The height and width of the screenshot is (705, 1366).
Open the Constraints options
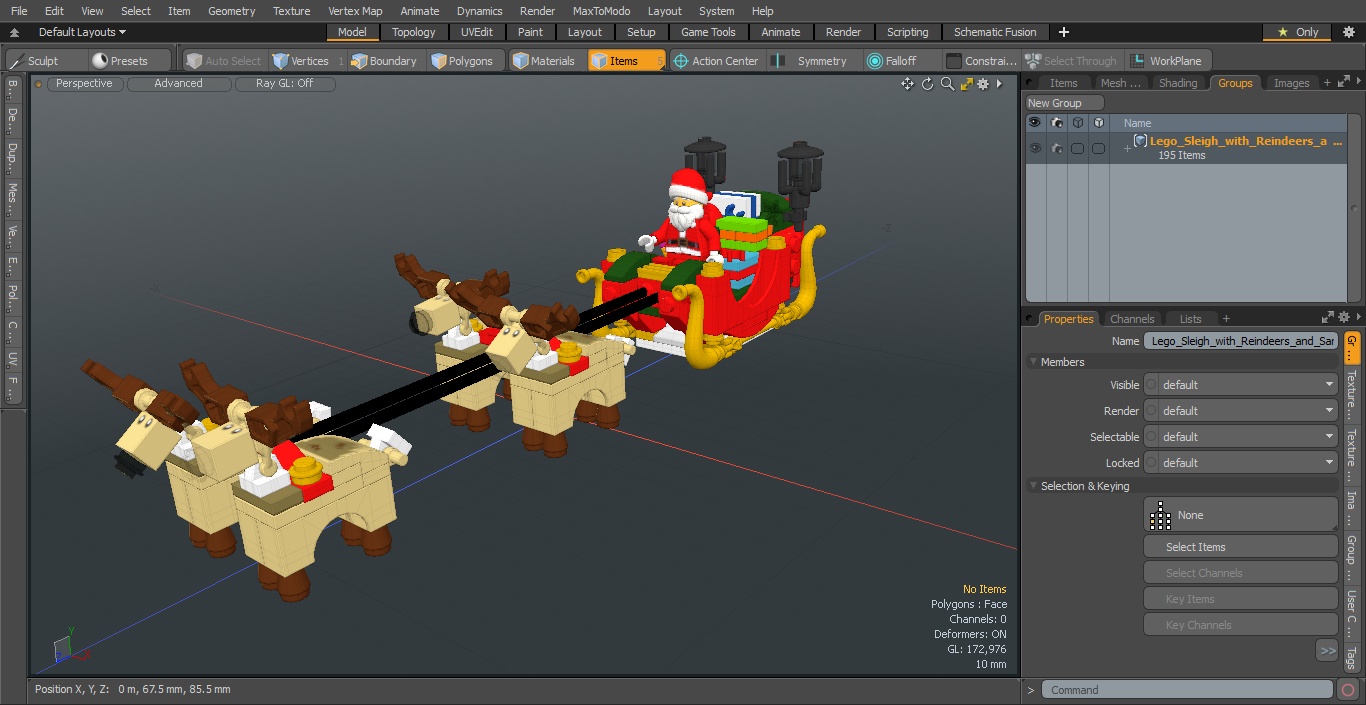(x=981, y=61)
